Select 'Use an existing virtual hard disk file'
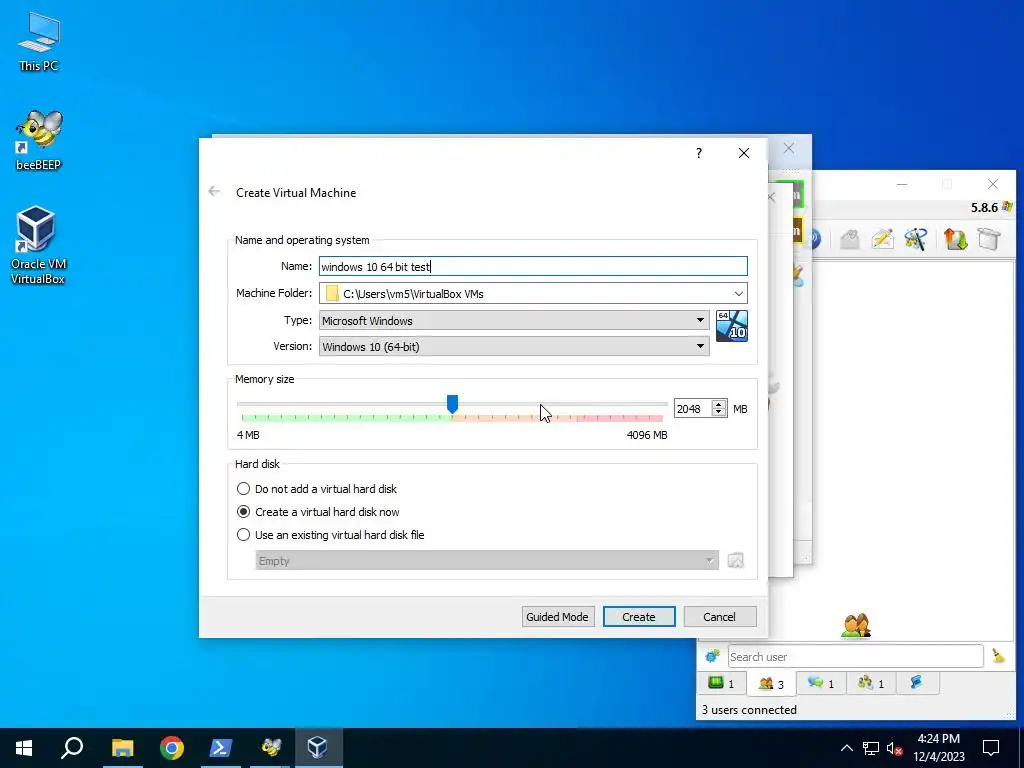The height and width of the screenshot is (768, 1024). pos(330,534)
